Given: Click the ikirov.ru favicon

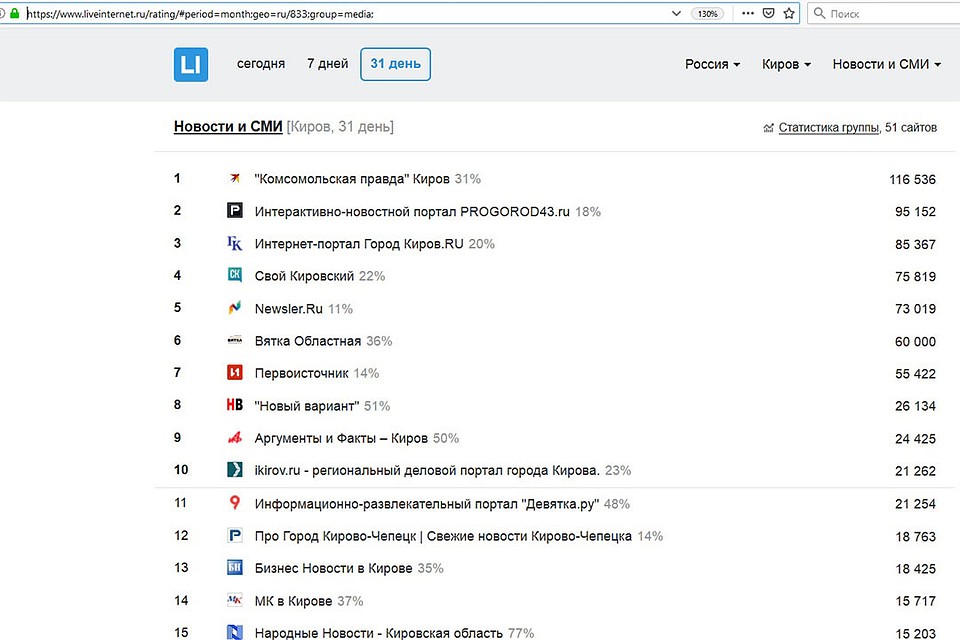Looking at the screenshot, I should (x=234, y=470).
